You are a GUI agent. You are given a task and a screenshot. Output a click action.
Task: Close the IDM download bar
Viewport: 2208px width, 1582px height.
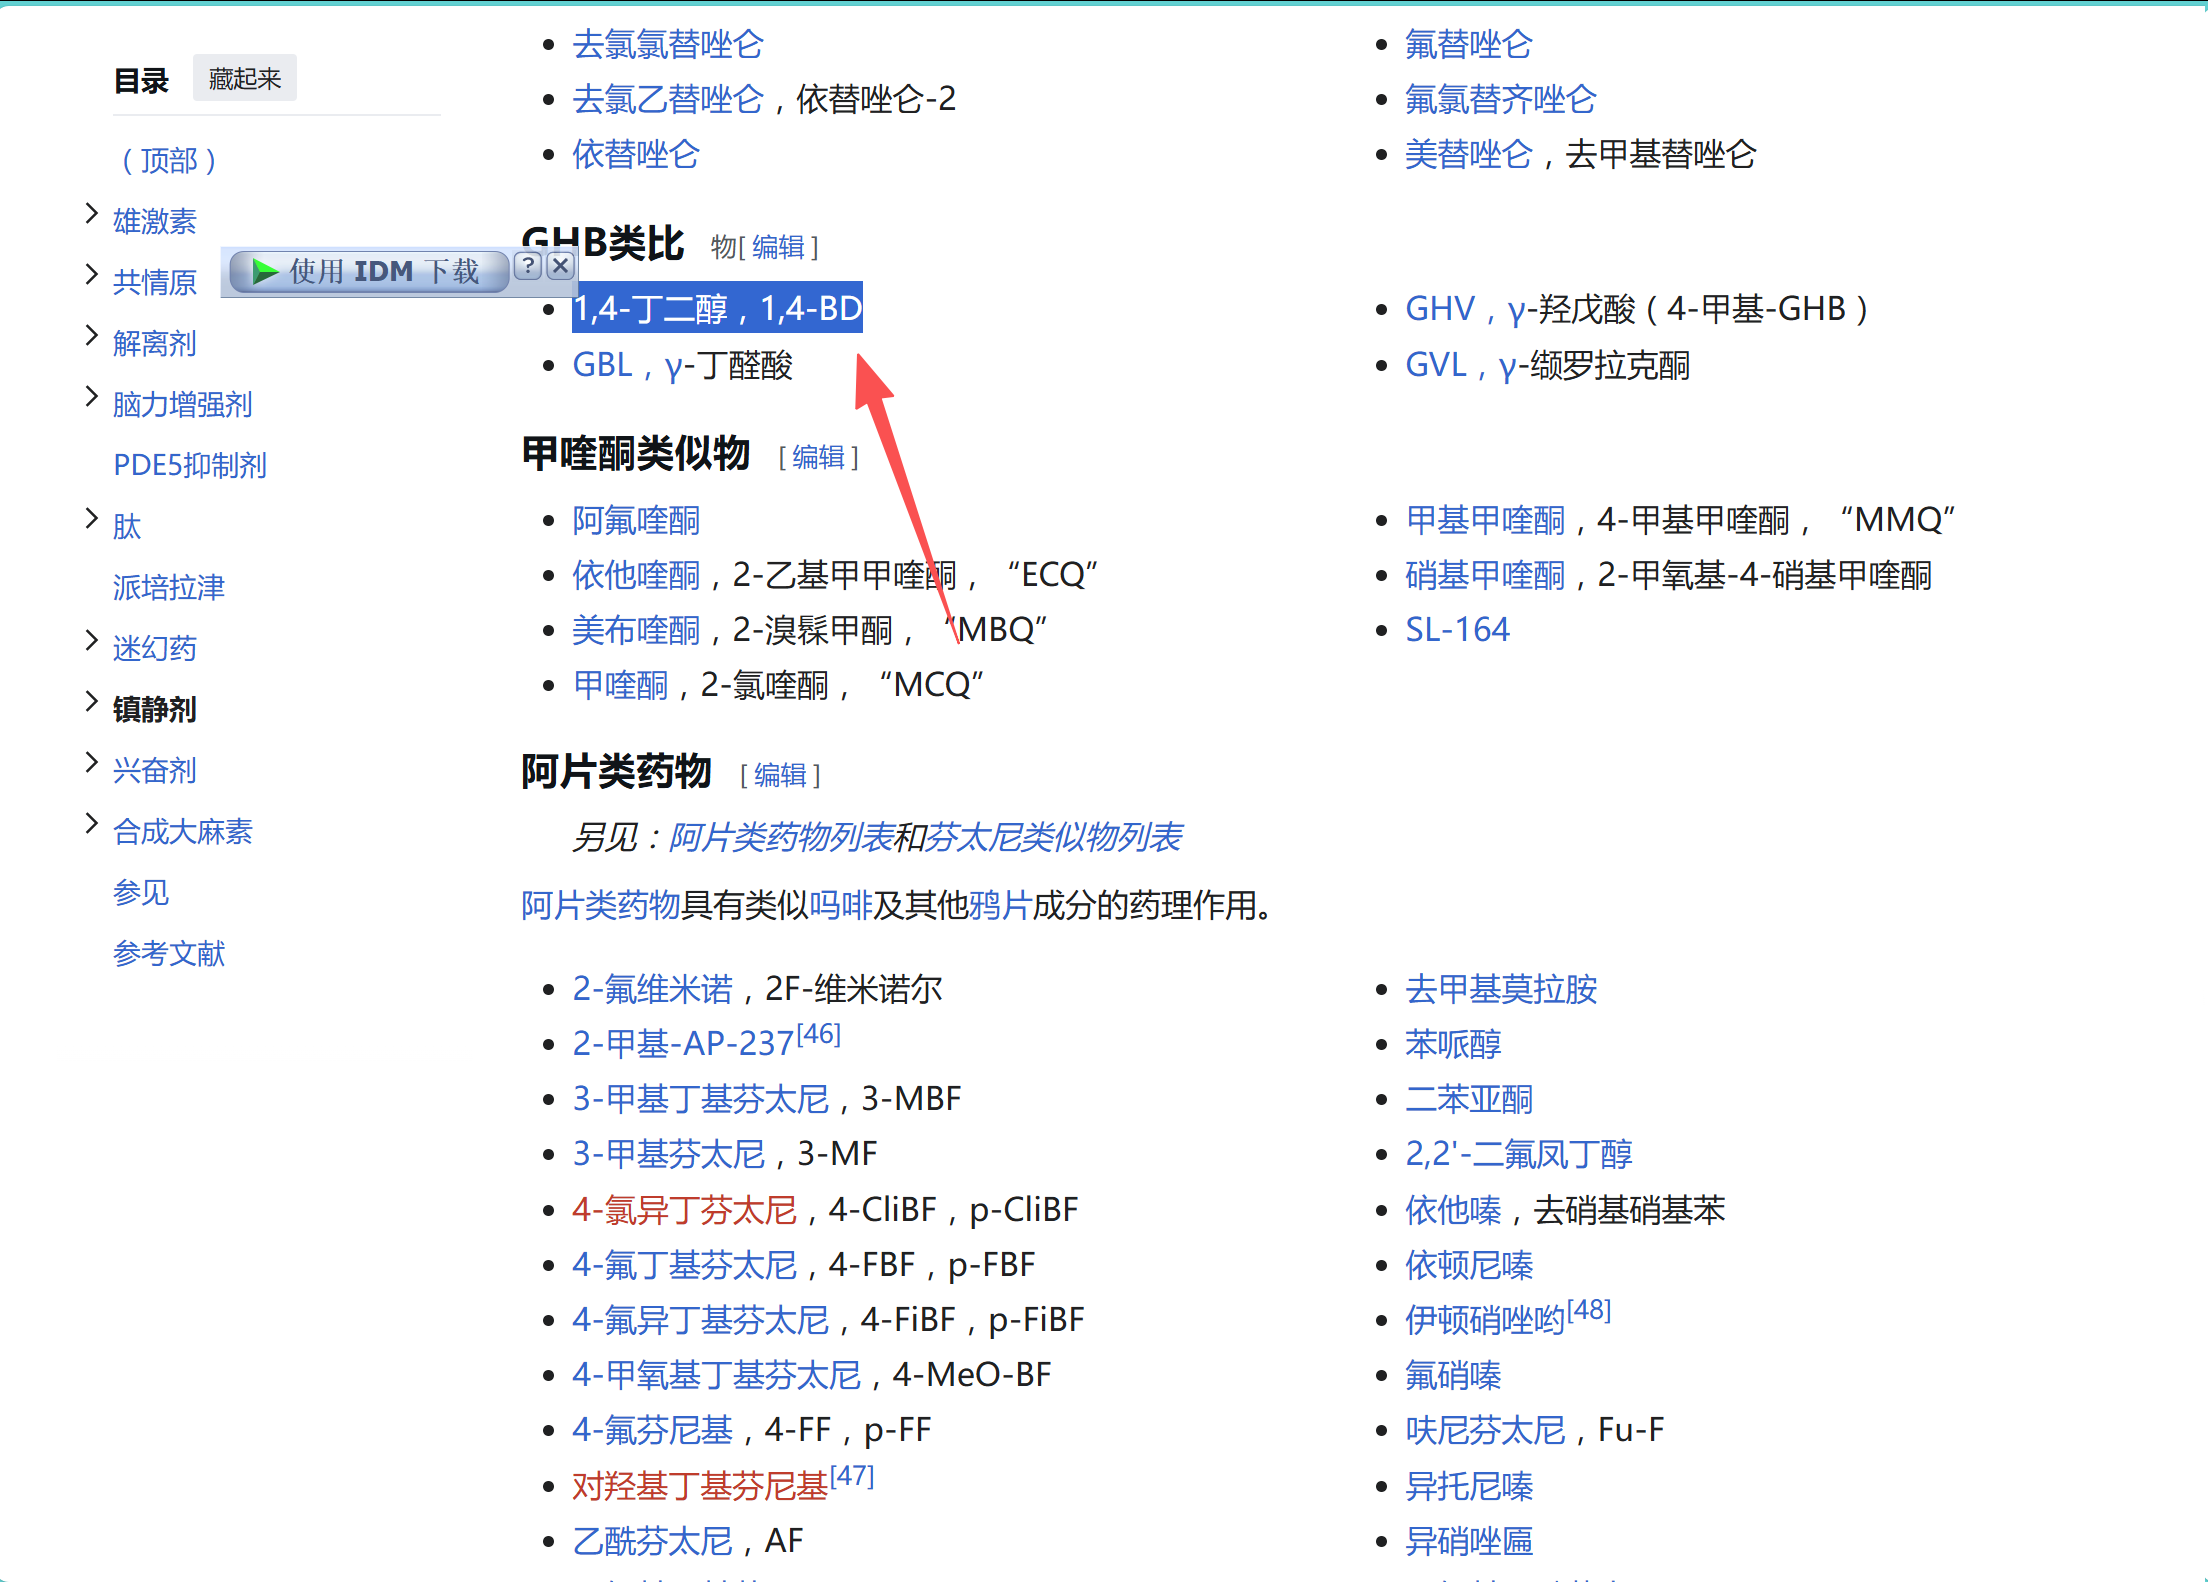coord(561,266)
